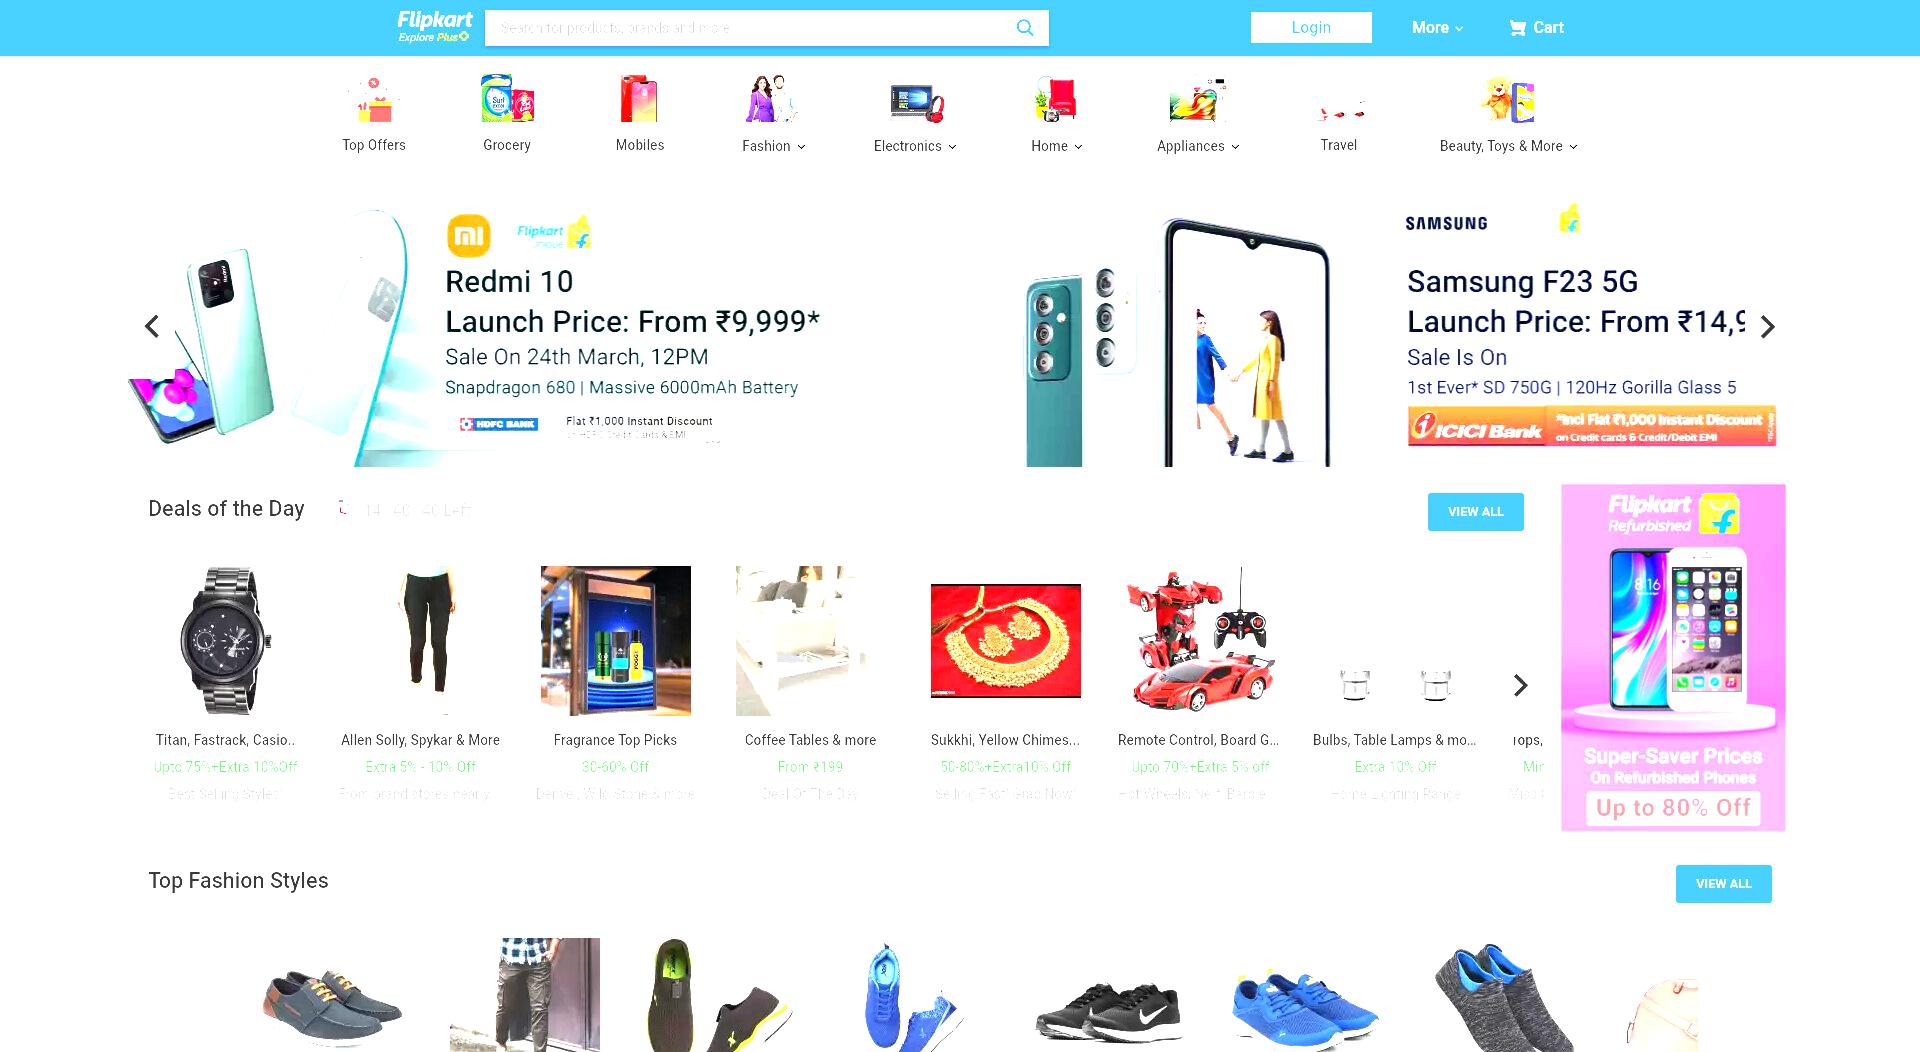Open the More dropdown in header
The height and width of the screenshot is (1052, 1920).
click(1437, 28)
